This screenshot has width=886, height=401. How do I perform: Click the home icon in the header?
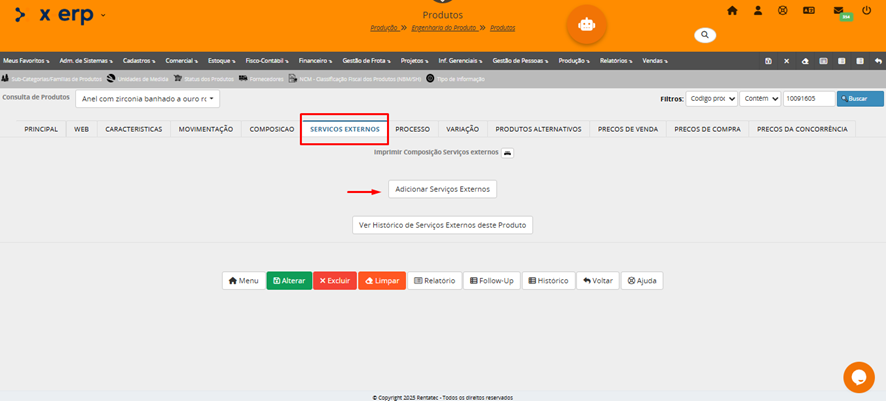tap(732, 11)
